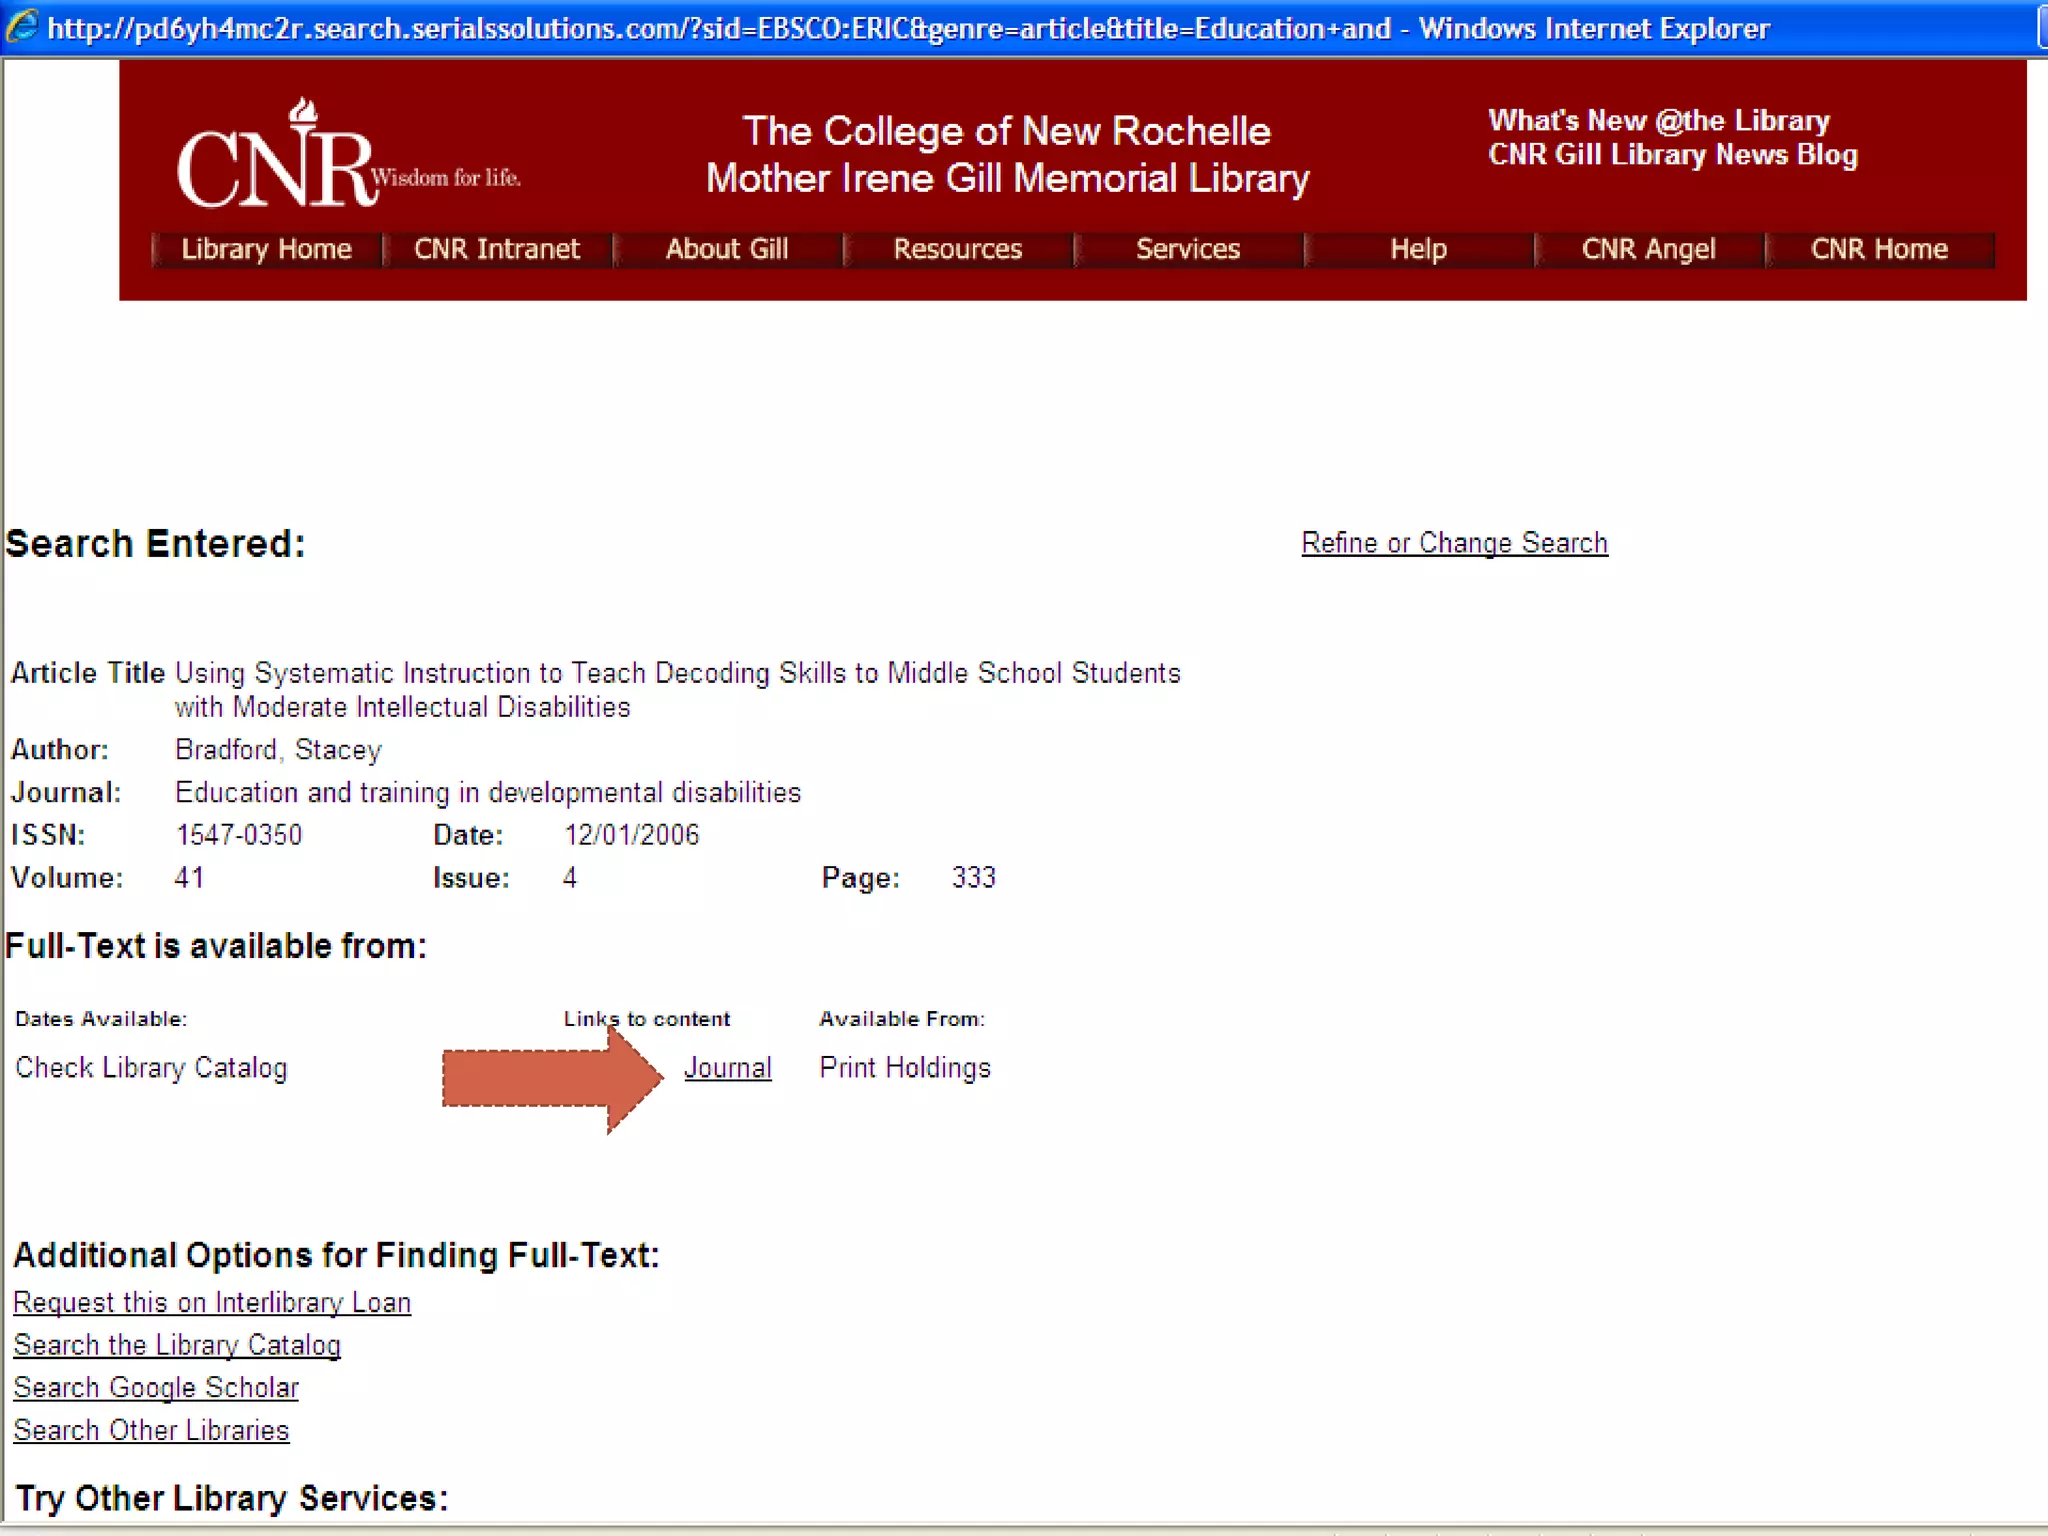The height and width of the screenshot is (1536, 2048).
Task: Open the Services navigation item
Action: [1188, 249]
